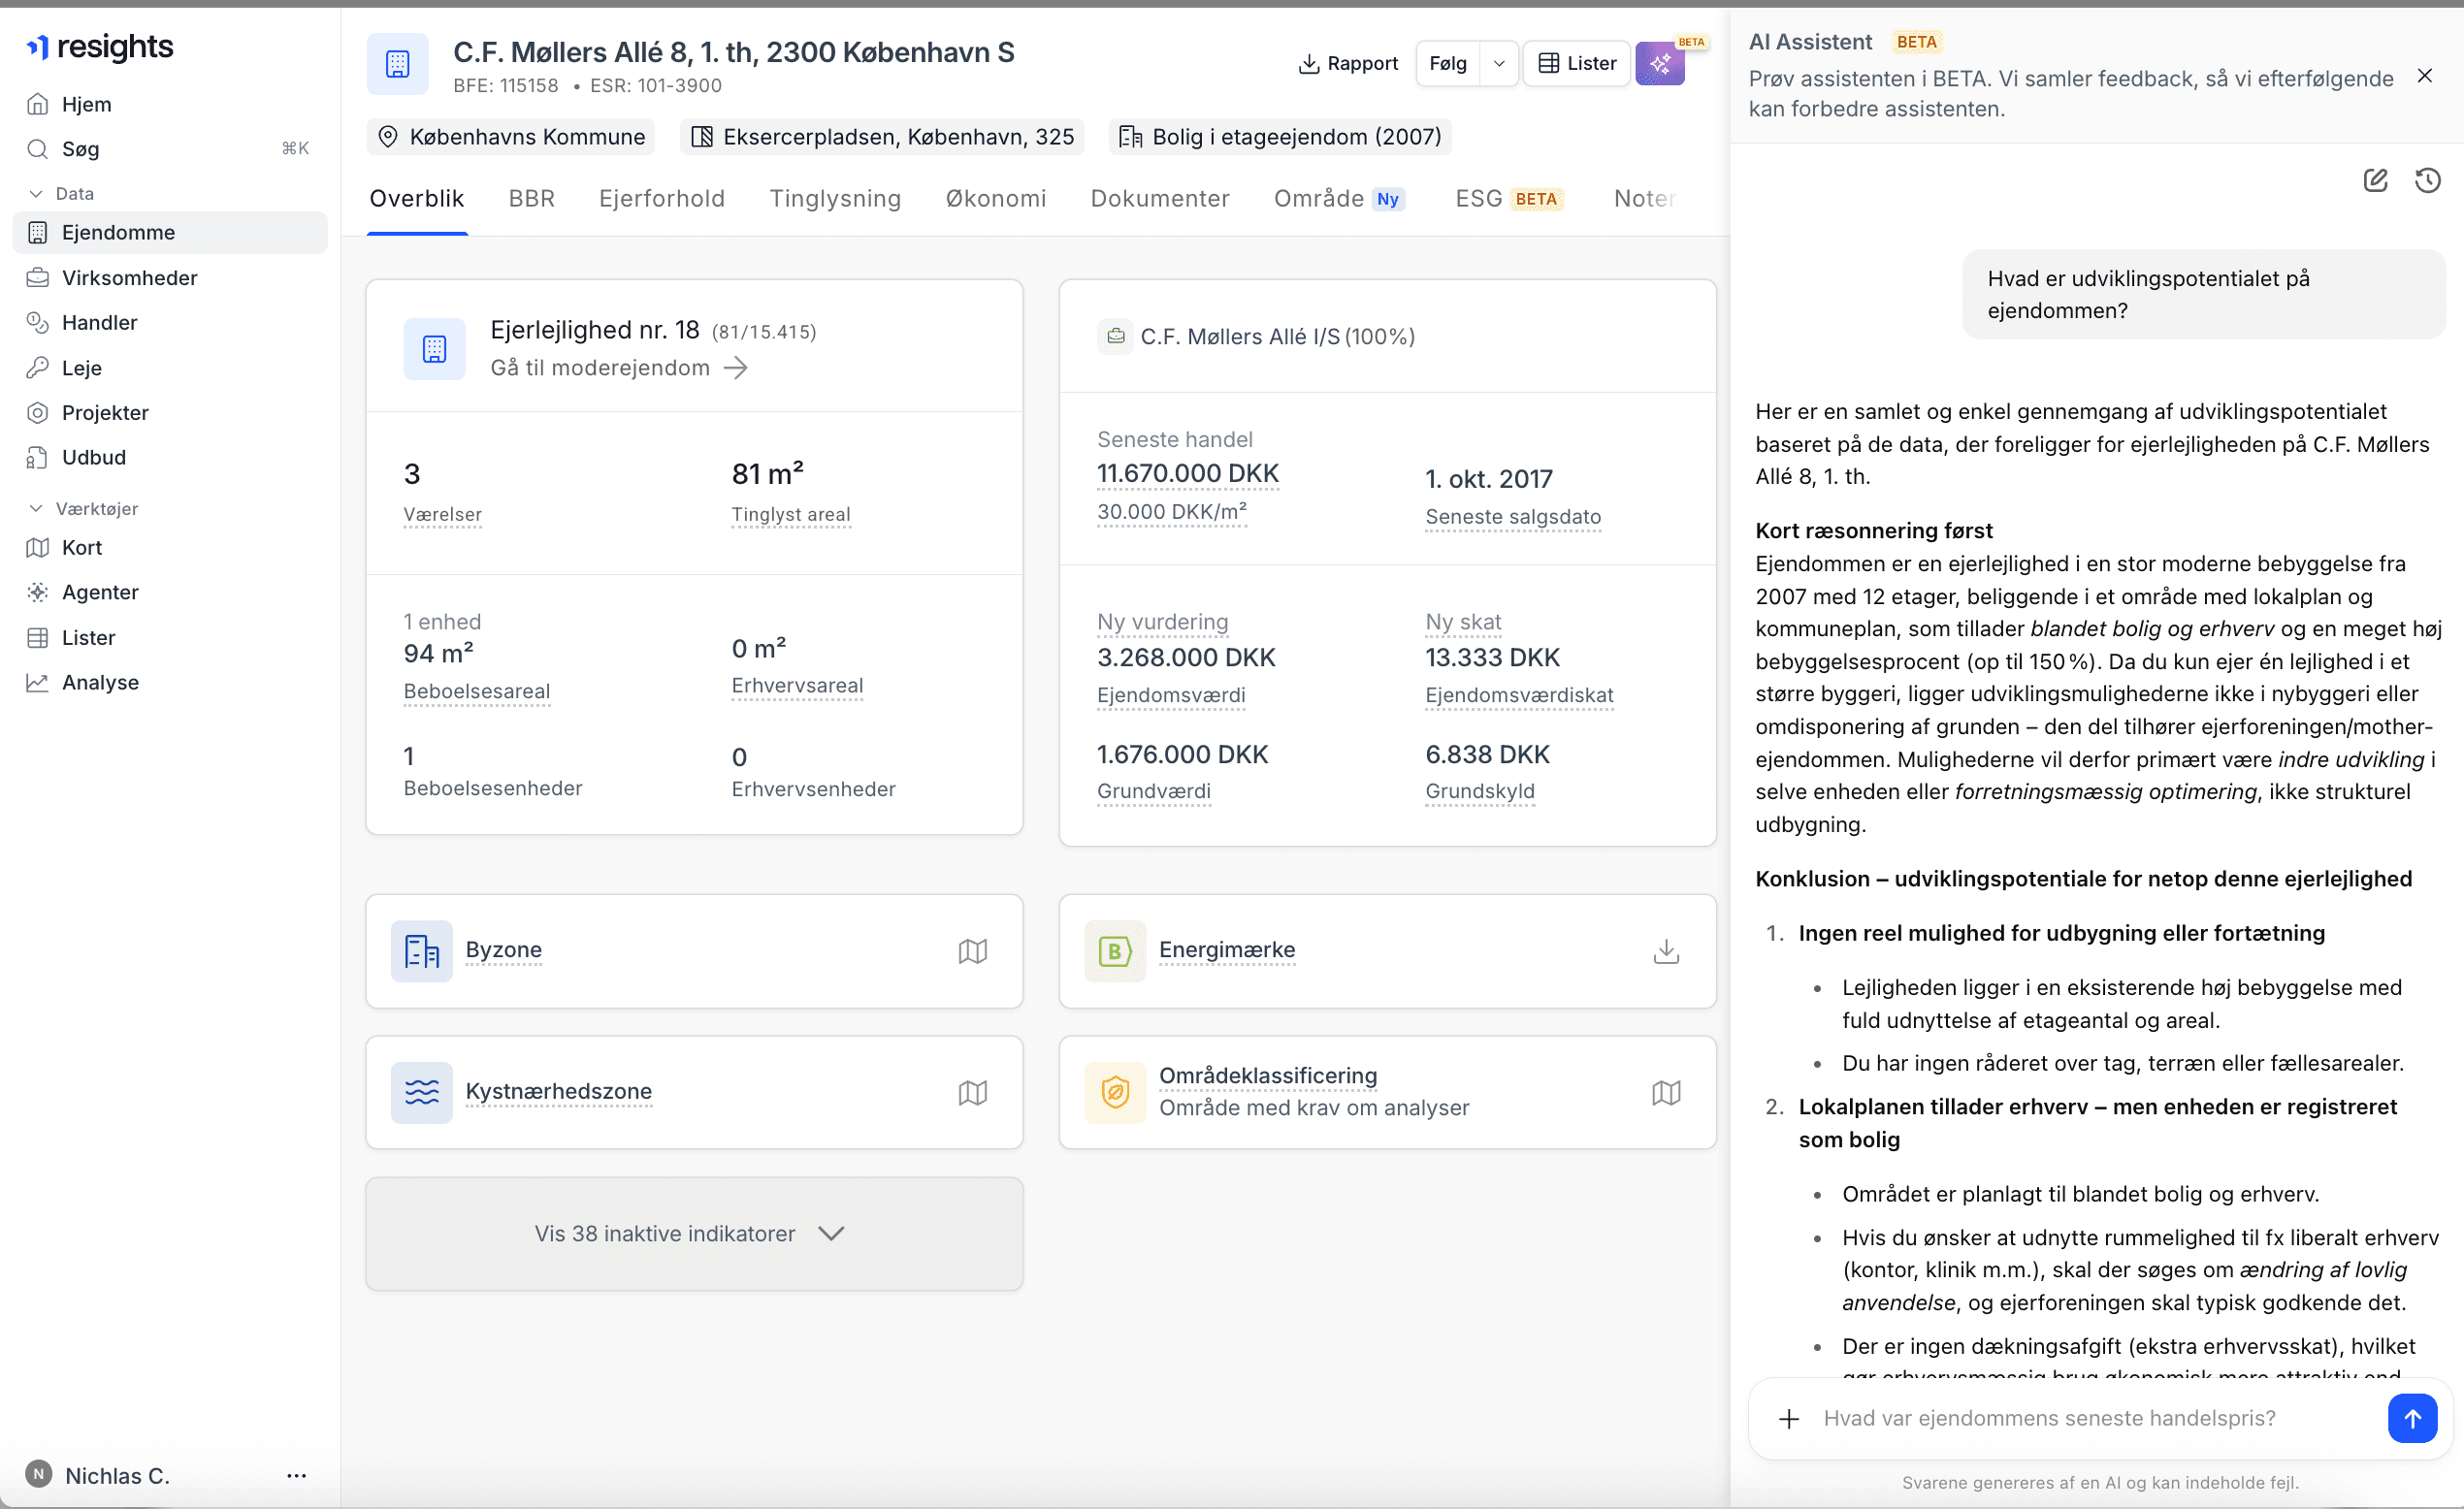
Task: Click the Københavns Kommune chip
Action: point(511,136)
